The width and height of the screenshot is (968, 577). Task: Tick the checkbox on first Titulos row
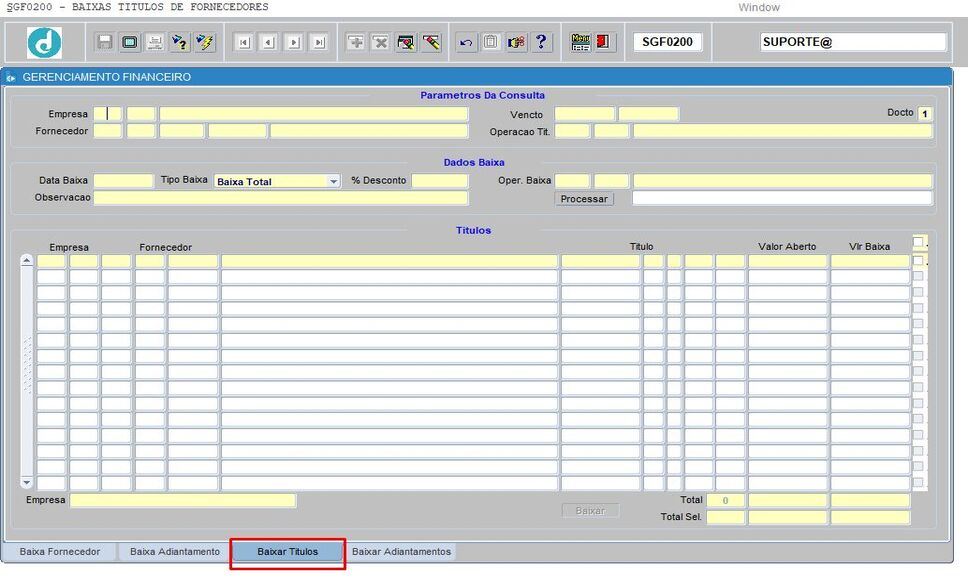click(x=918, y=260)
